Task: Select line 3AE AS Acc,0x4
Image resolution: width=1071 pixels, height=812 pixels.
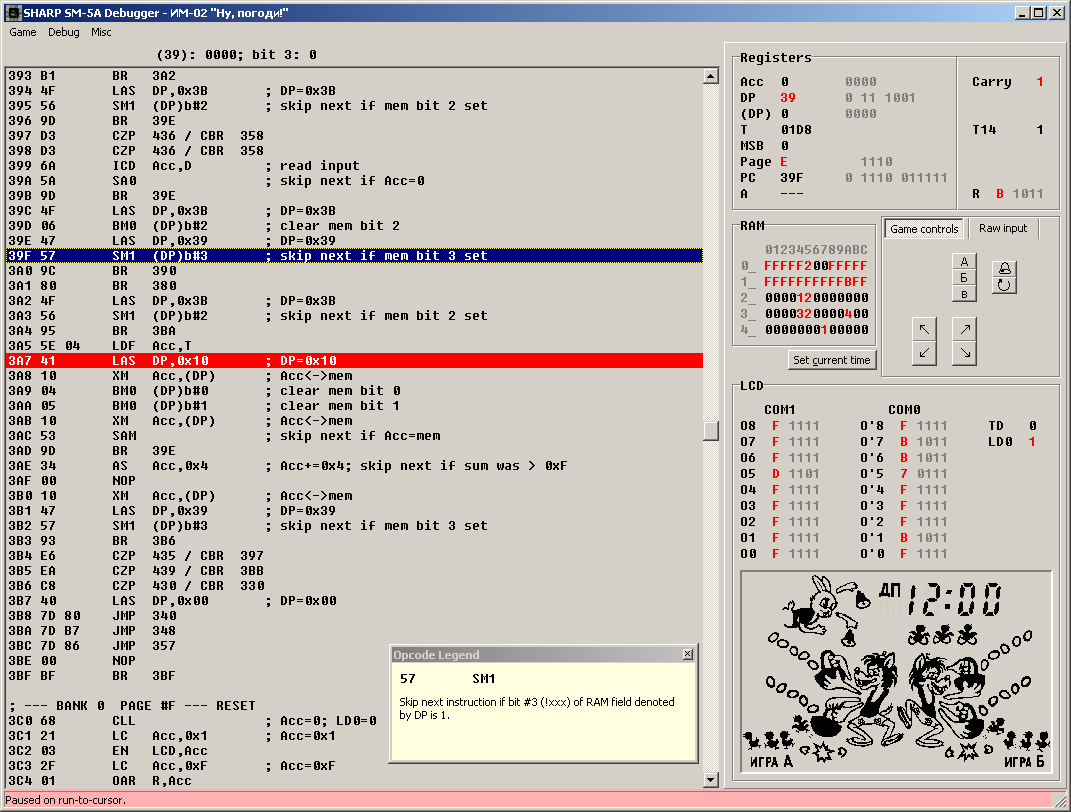Action: point(354,466)
